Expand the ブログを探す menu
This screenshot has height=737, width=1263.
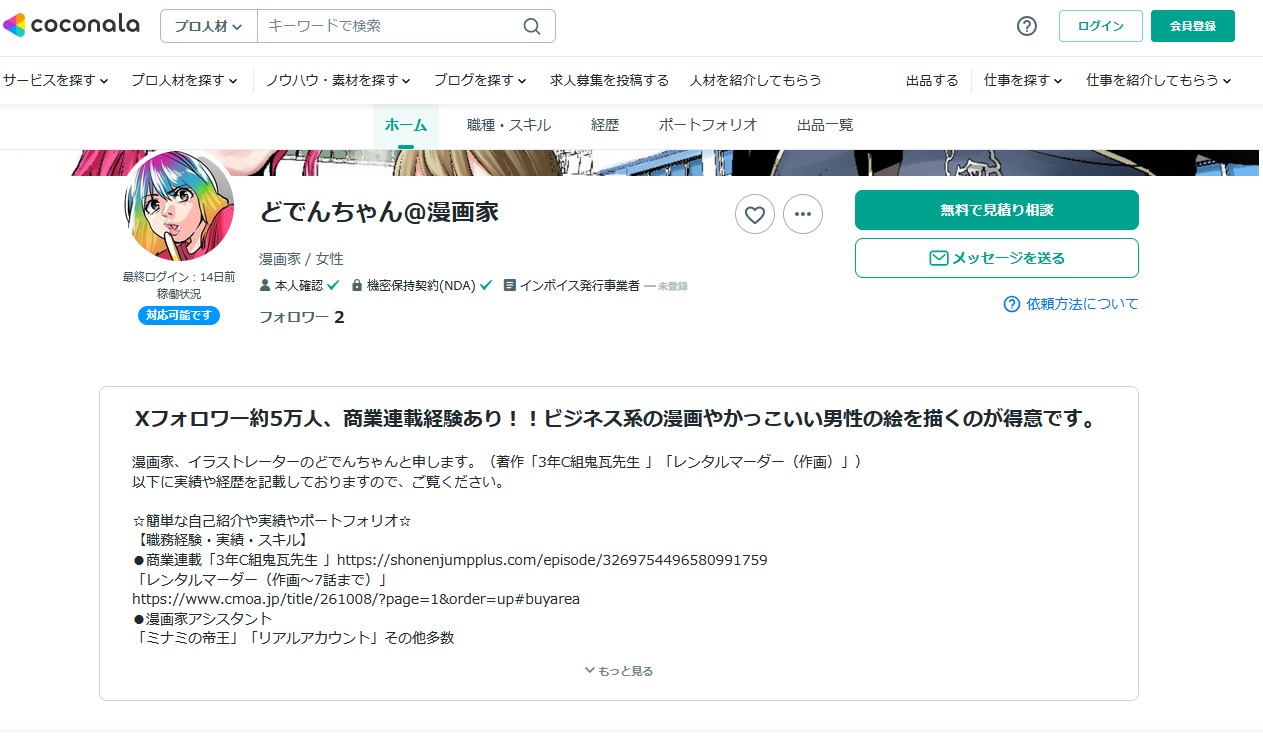[x=480, y=80]
